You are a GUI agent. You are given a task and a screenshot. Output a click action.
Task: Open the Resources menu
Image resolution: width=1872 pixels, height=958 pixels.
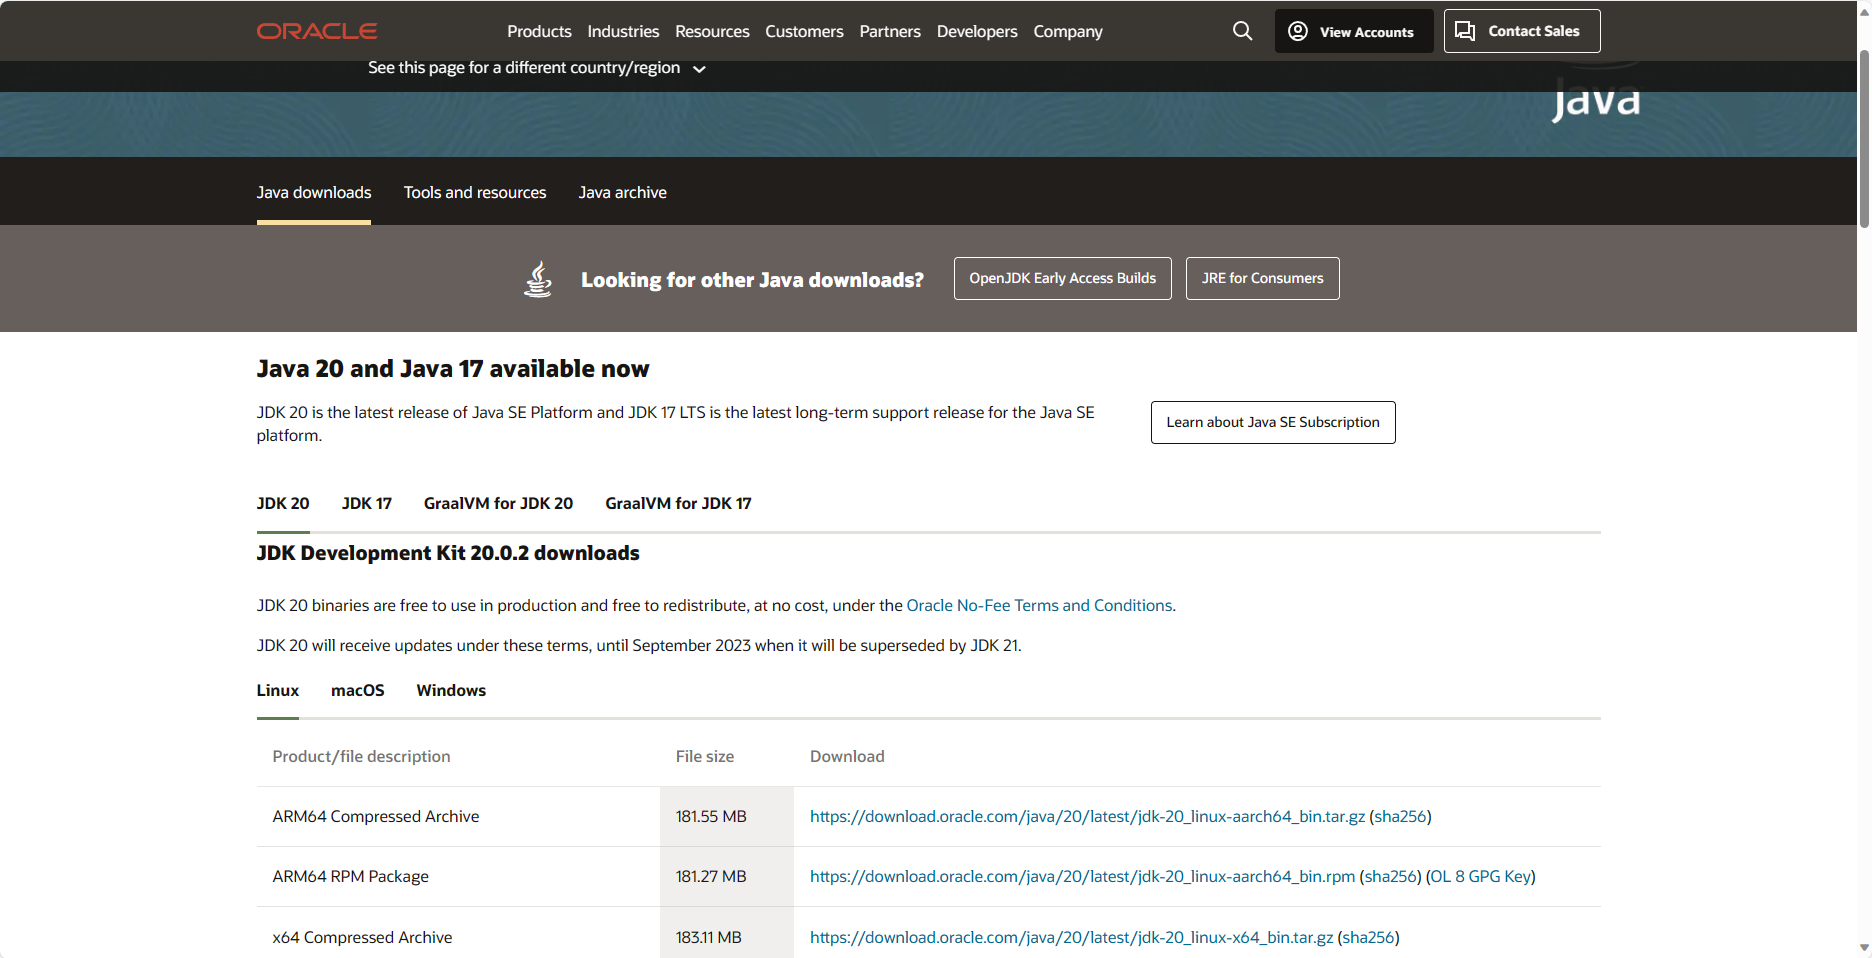(x=712, y=31)
